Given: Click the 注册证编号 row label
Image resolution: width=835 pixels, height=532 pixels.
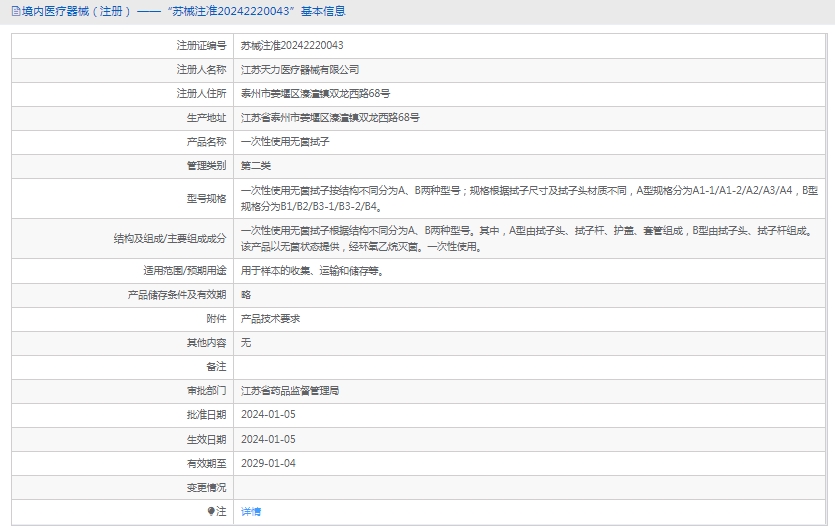Looking at the screenshot, I should point(201,46).
